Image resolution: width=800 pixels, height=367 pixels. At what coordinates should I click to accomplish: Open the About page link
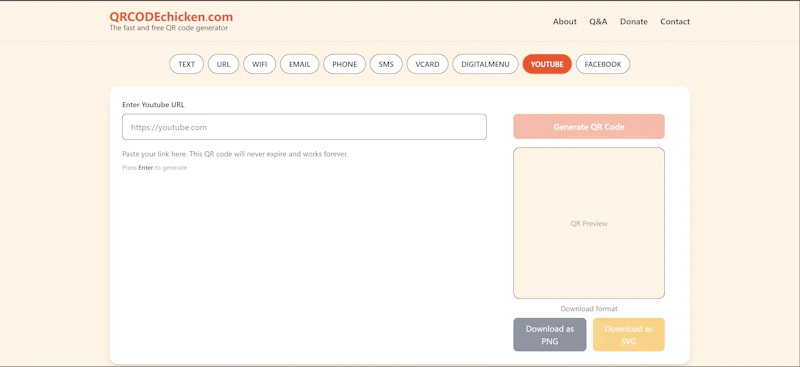pos(565,21)
